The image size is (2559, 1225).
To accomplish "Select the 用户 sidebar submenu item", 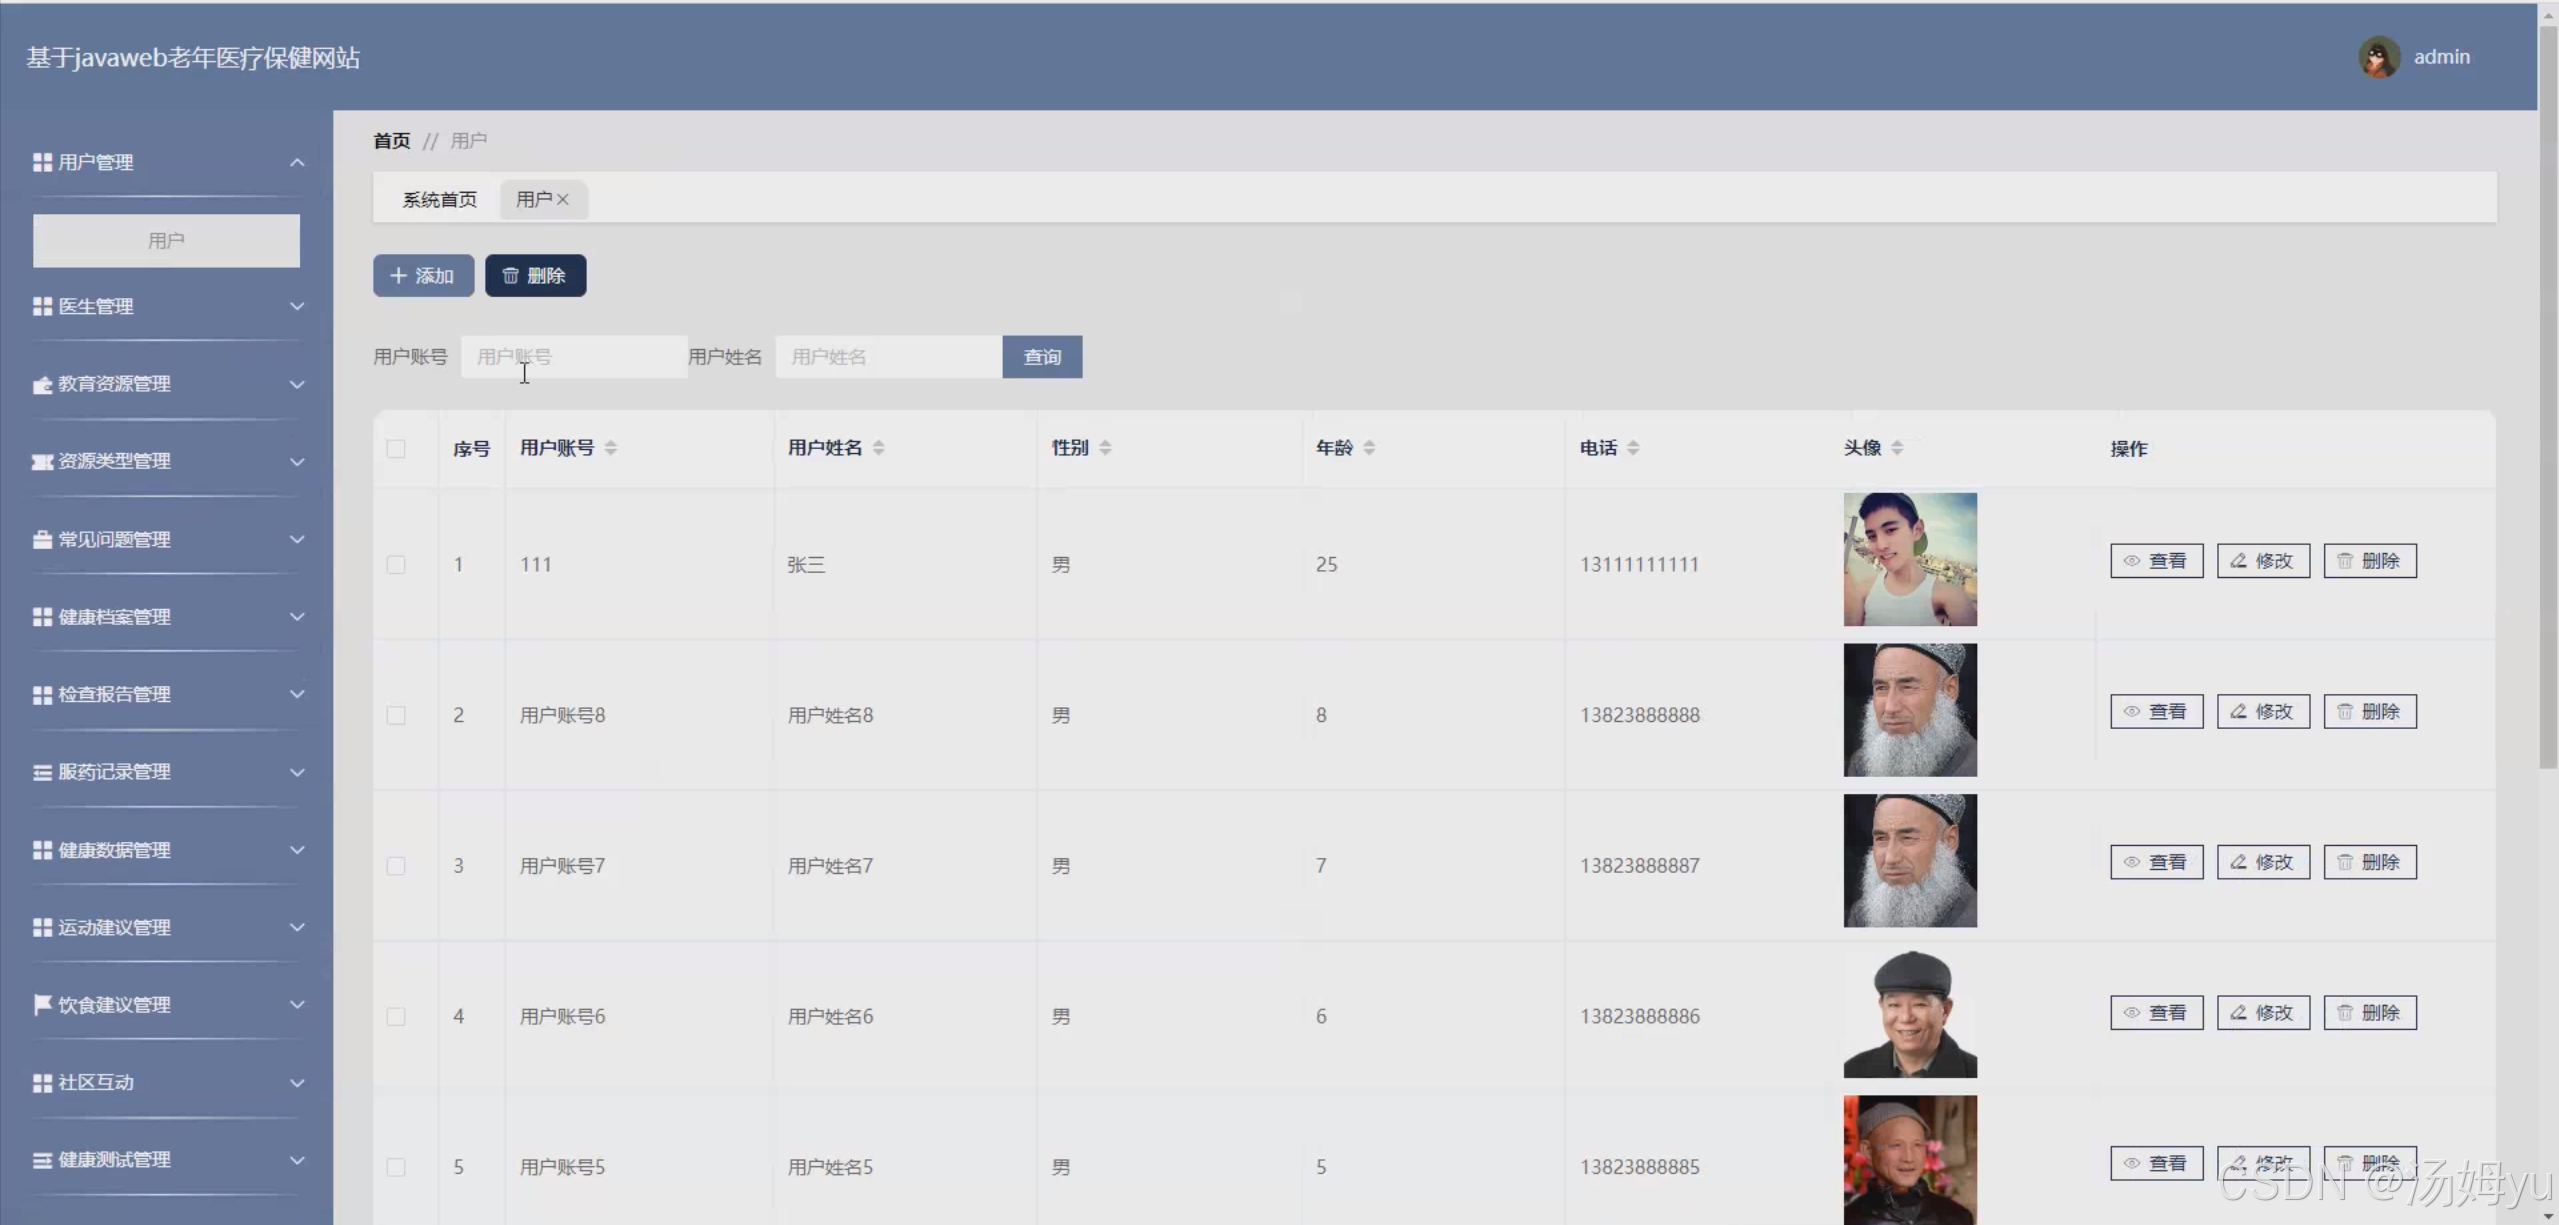I will (166, 241).
